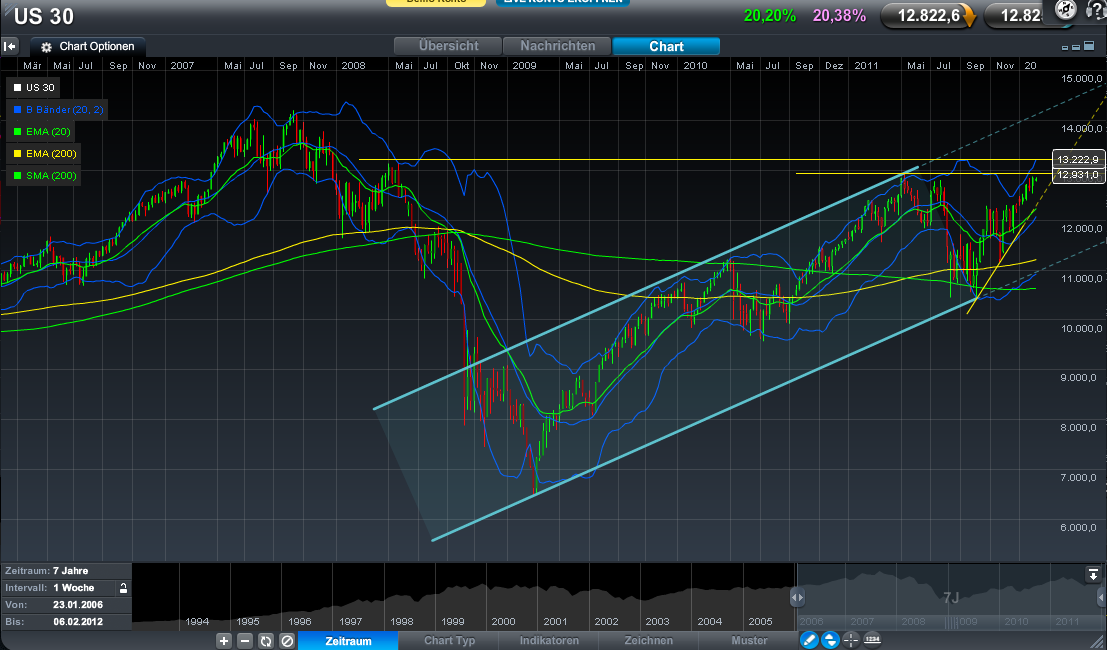Screen dimensions: 1107x650
Task: Toggle the EMA (200) indicator legend
Action: pos(44,153)
